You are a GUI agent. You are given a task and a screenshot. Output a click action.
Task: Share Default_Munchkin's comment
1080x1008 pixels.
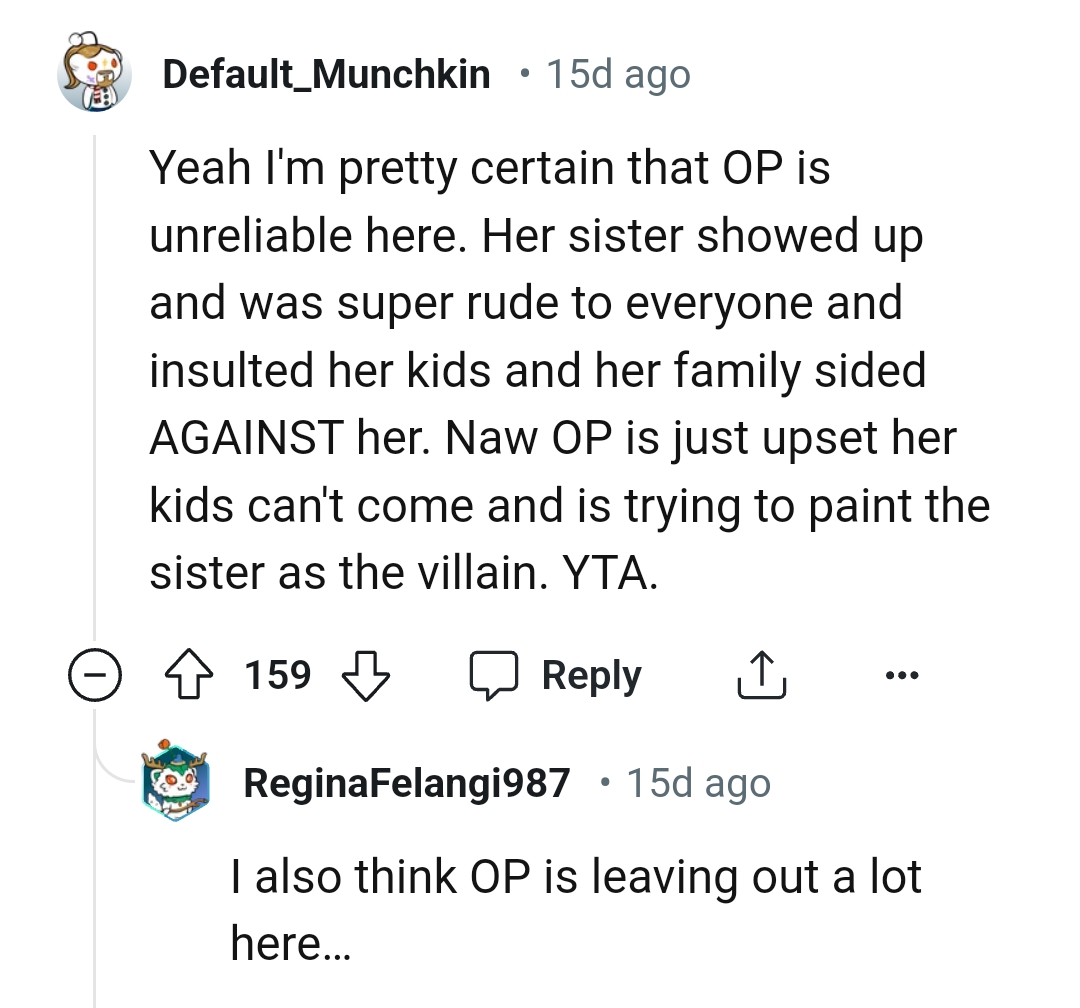[x=762, y=677]
